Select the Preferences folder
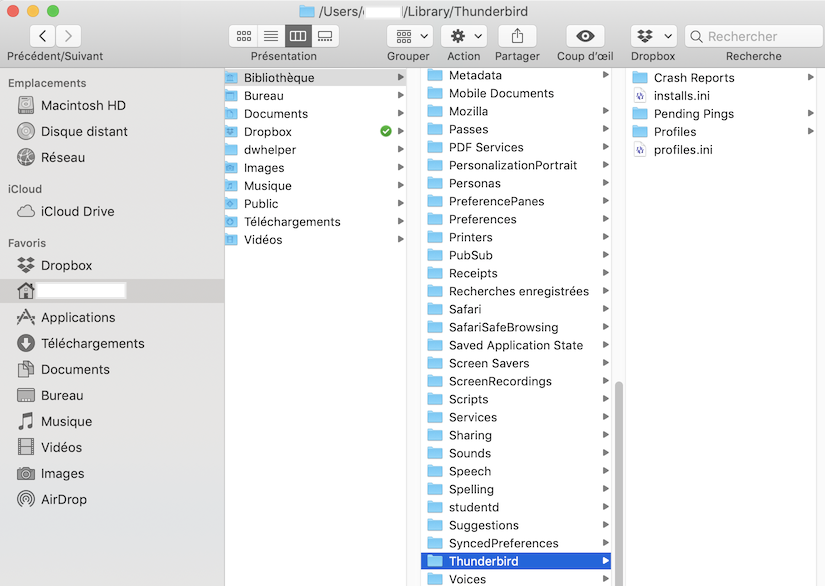The width and height of the screenshot is (825, 586). tap(516, 219)
